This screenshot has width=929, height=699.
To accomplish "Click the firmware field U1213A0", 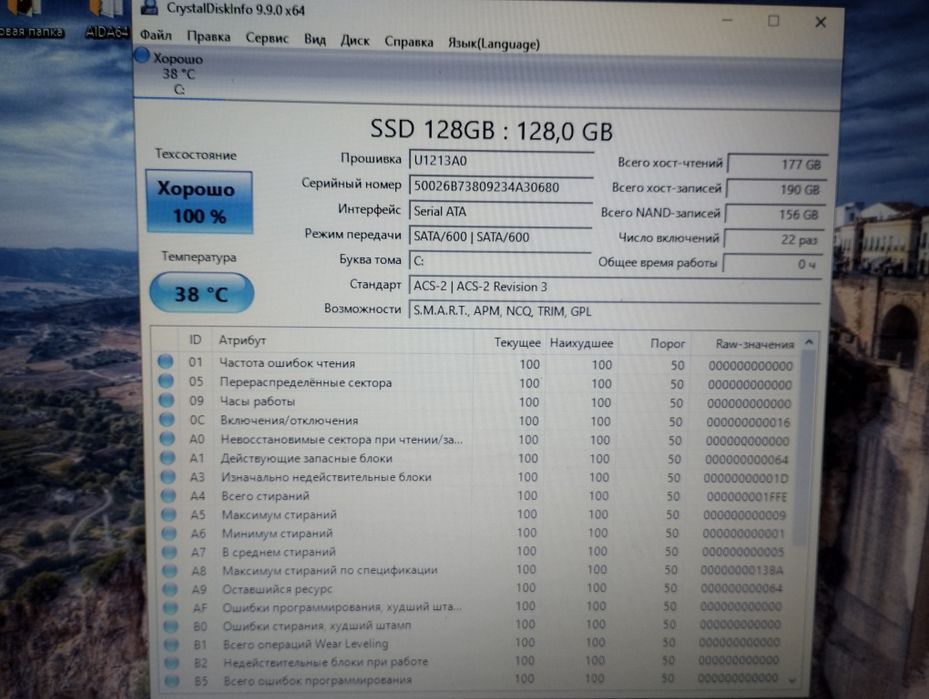I will coord(501,161).
